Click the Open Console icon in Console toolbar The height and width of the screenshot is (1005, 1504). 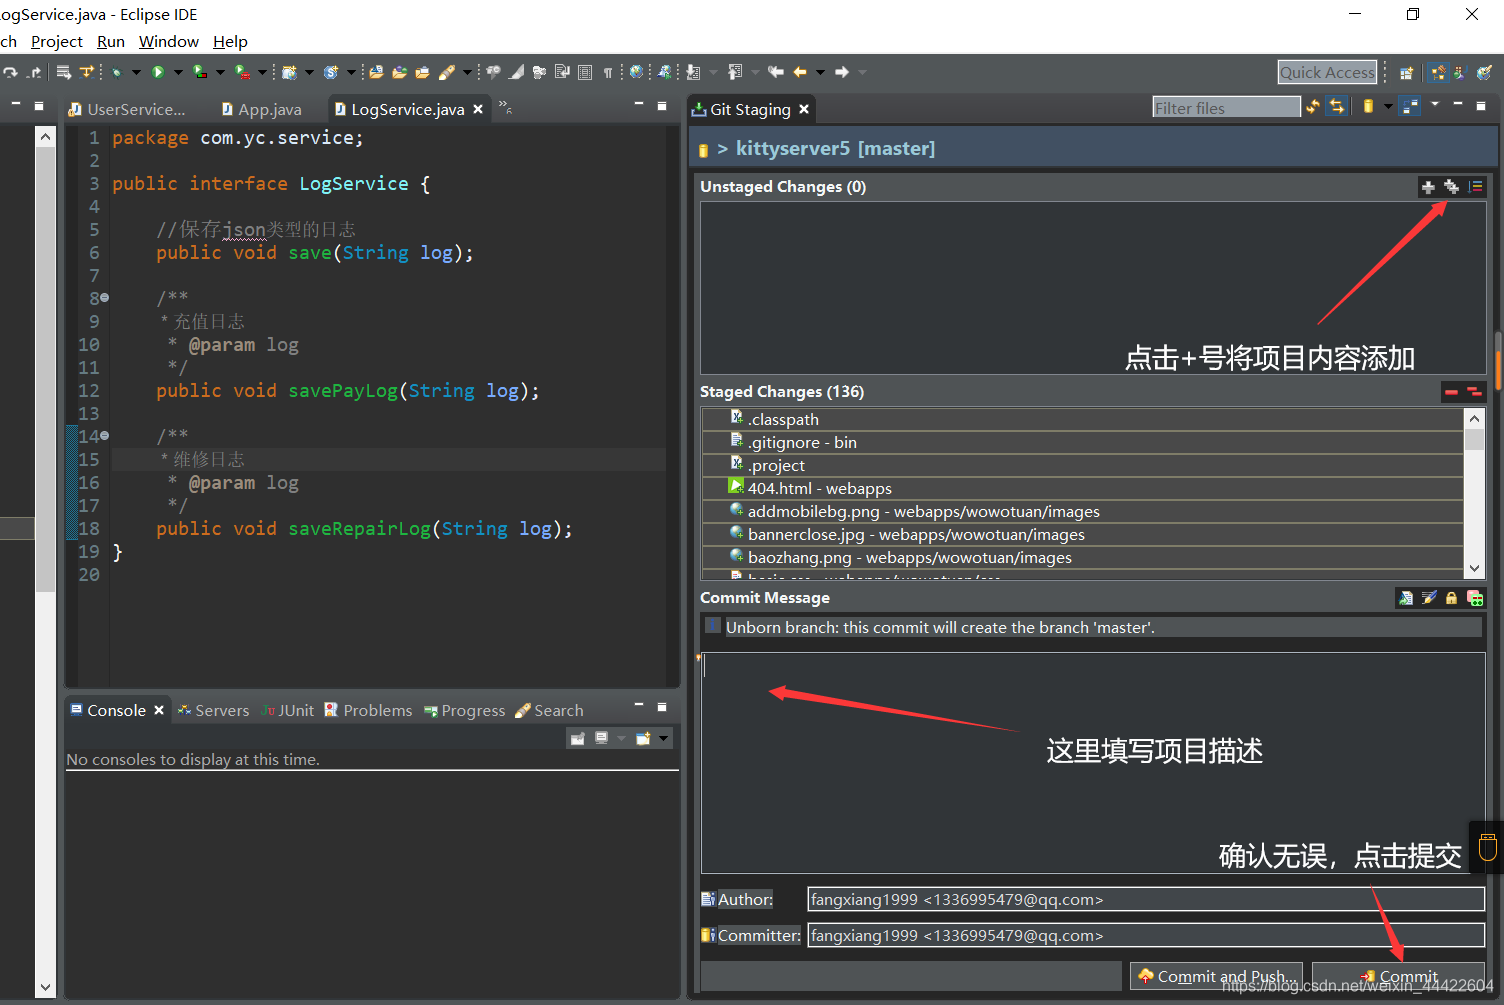(643, 738)
